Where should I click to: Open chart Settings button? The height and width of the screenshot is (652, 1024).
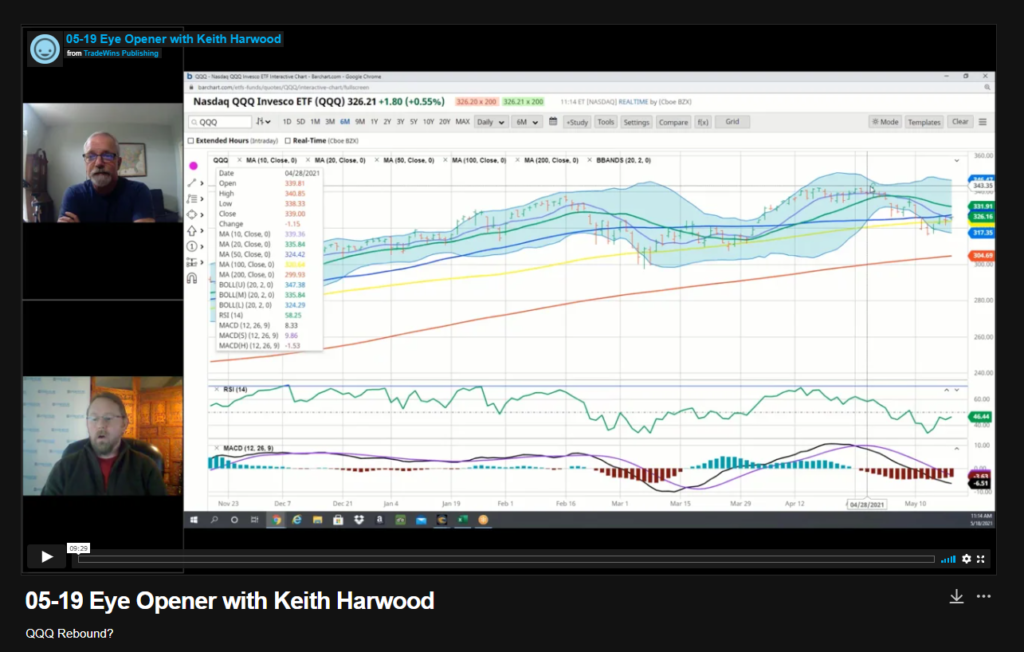pos(635,122)
